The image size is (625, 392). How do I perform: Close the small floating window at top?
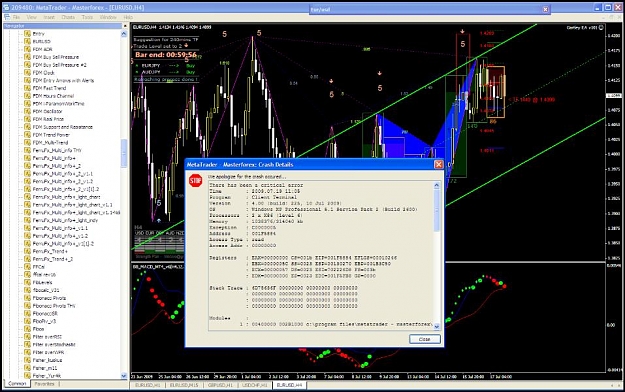click(545, 9)
